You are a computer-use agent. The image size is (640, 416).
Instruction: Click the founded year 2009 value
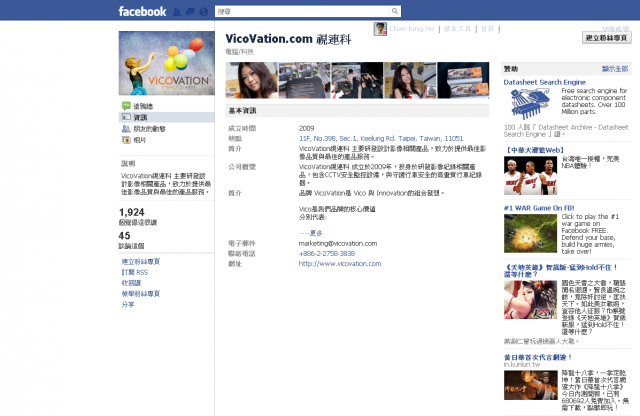307,128
